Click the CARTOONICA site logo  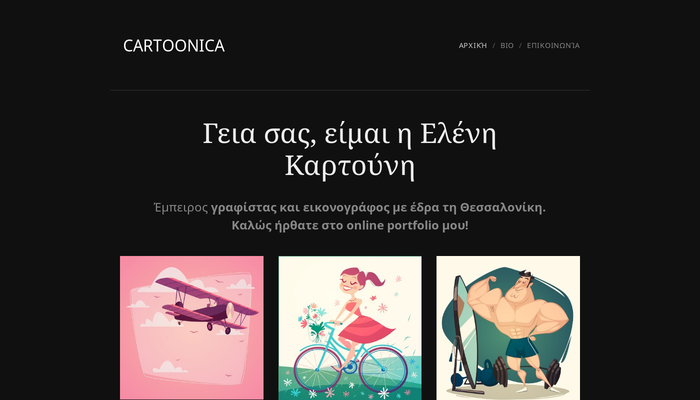[x=174, y=46]
